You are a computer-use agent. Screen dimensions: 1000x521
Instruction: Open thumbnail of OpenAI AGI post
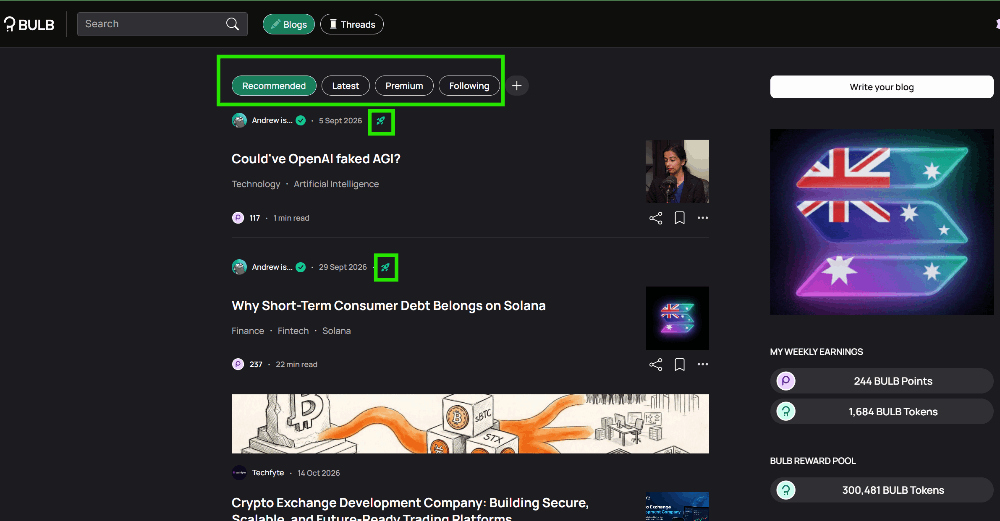point(677,172)
